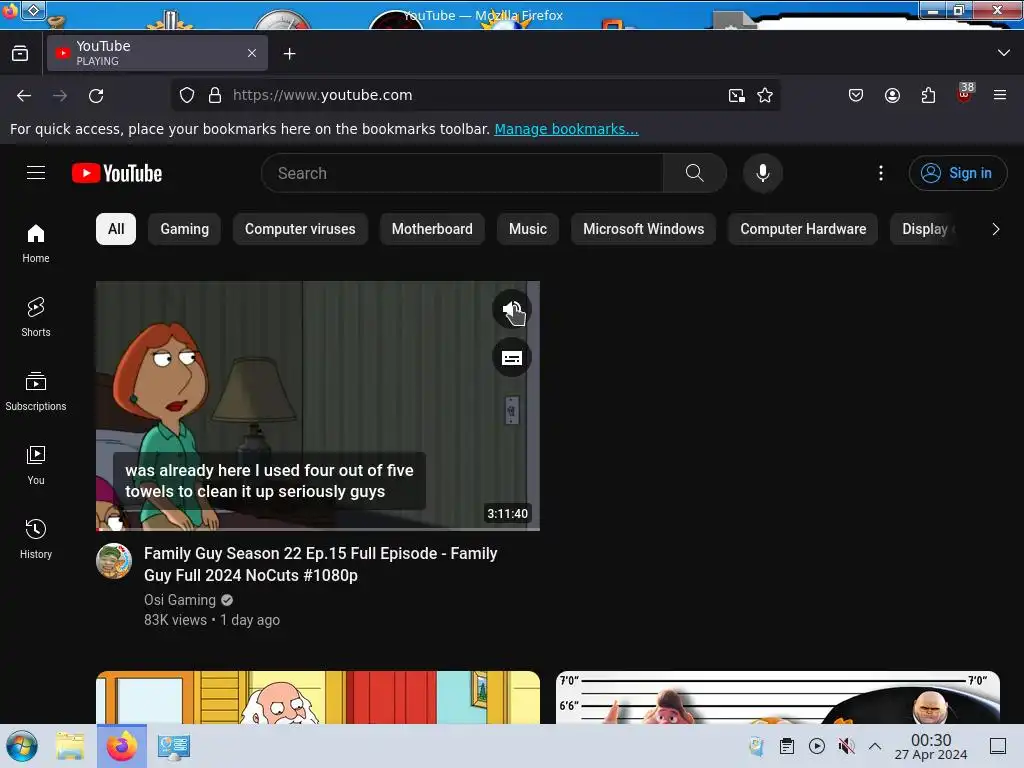Open media player tray icon

pyautogui.click(x=817, y=746)
